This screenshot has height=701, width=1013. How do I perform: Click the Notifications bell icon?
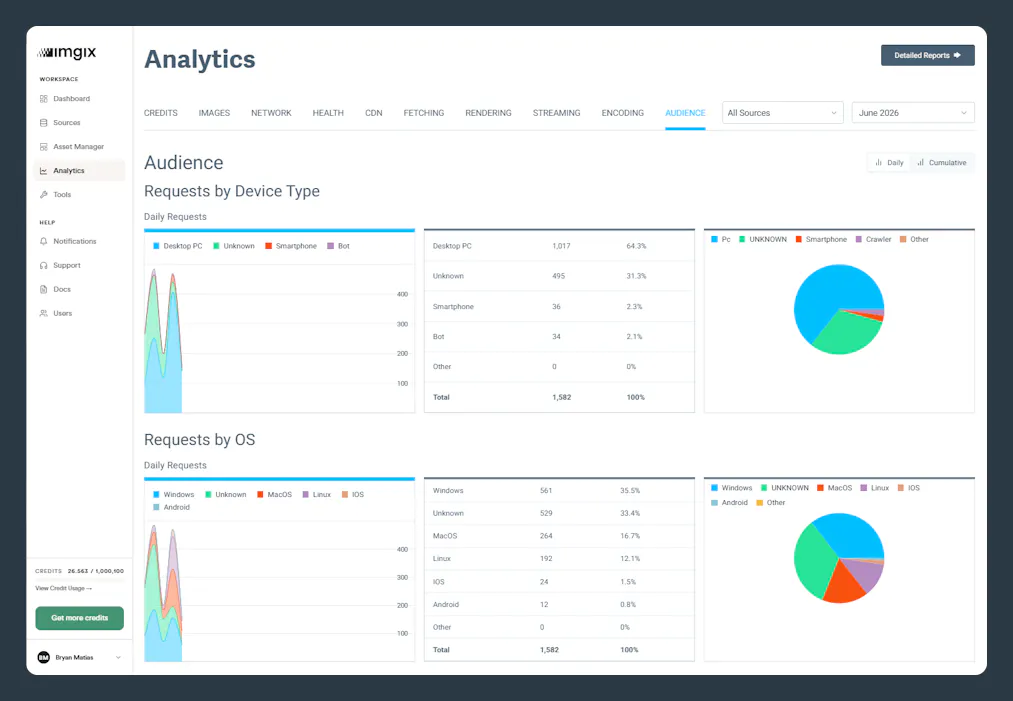click(x=43, y=241)
